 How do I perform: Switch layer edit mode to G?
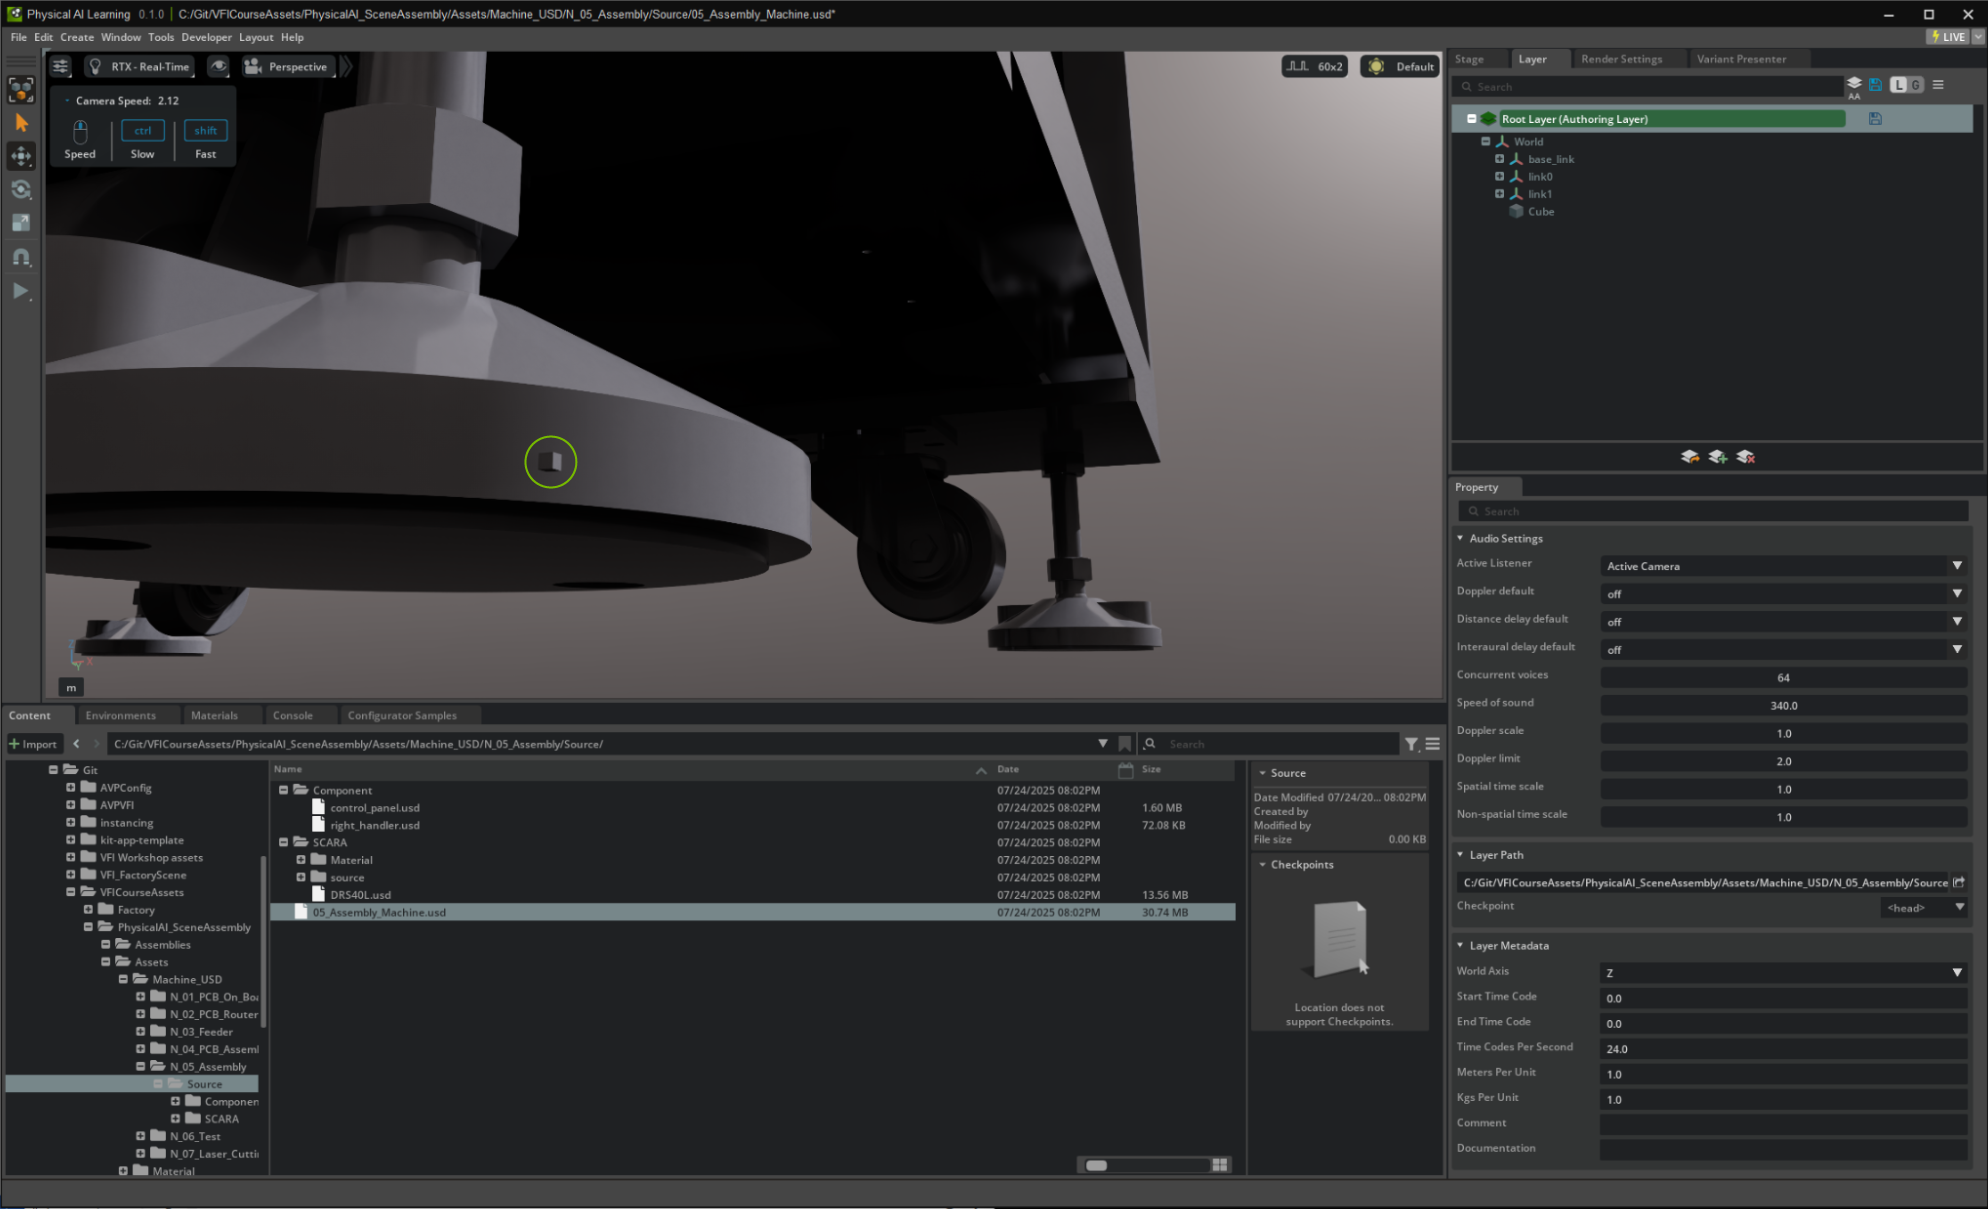(1916, 85)
